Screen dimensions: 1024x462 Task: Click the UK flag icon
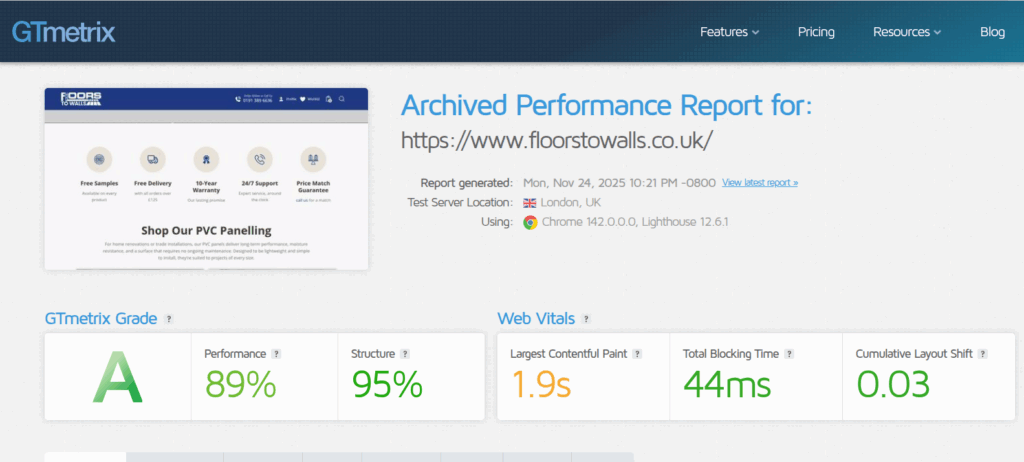(x=529, y=202)
